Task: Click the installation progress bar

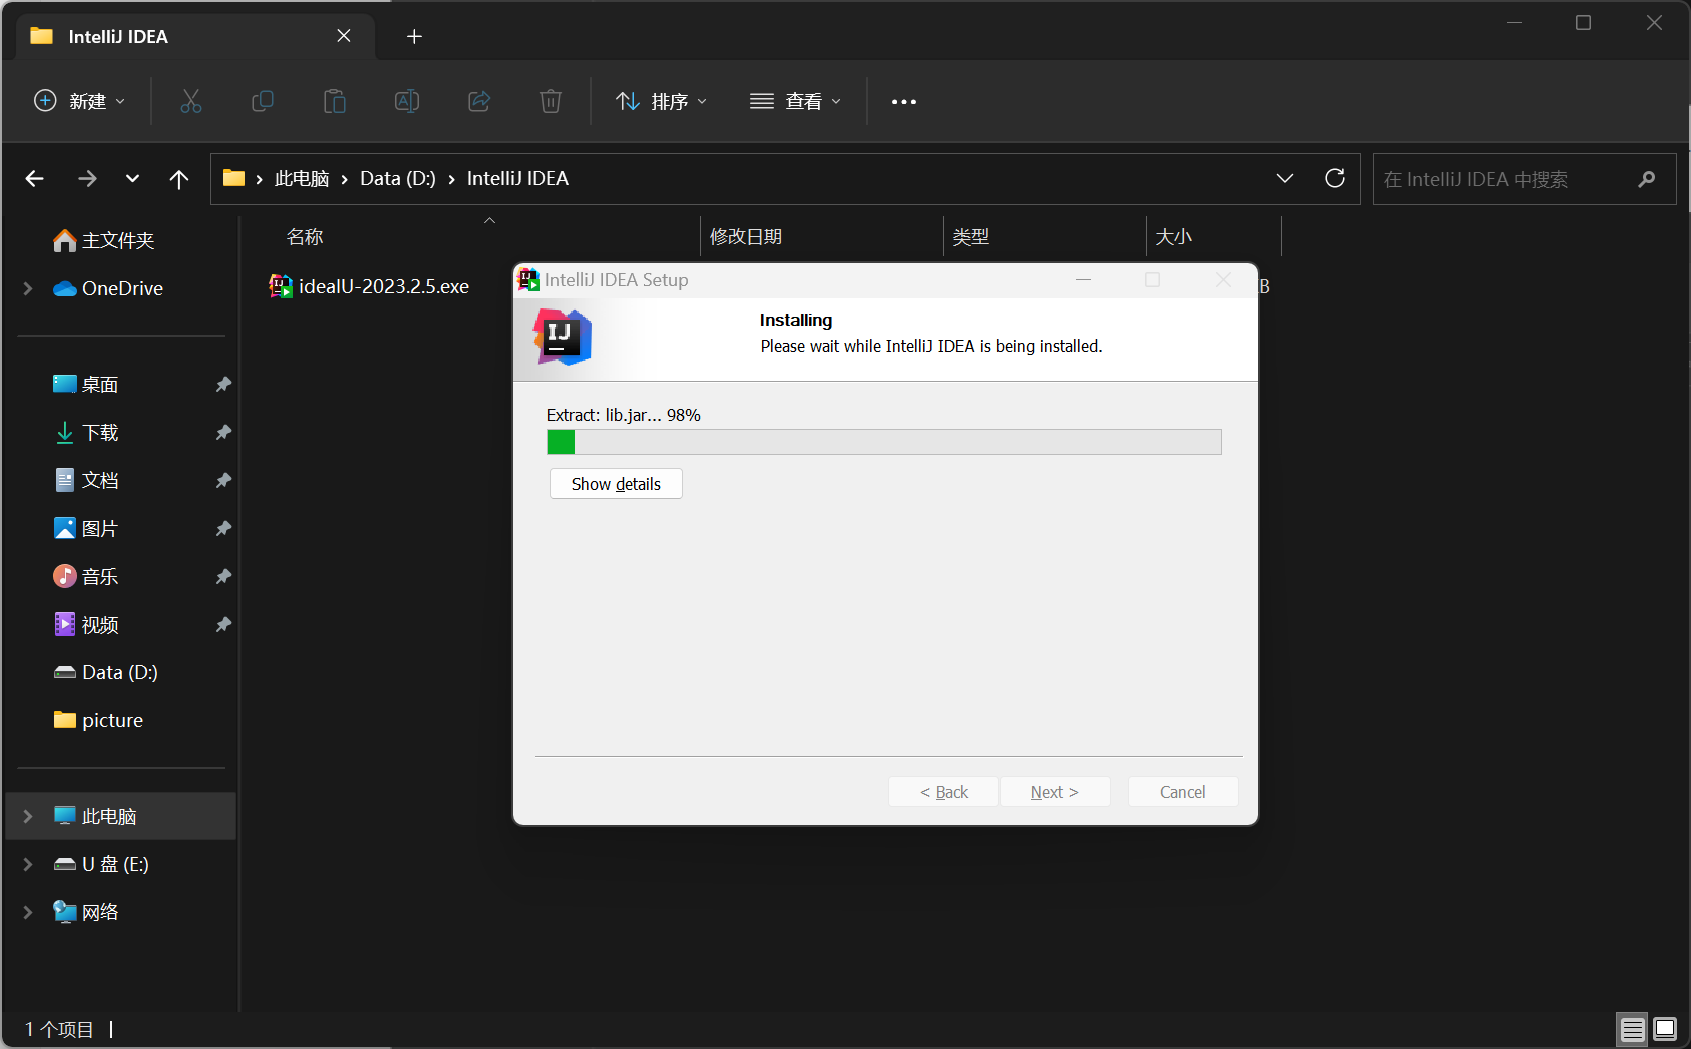Action: [x=884, y=442]
